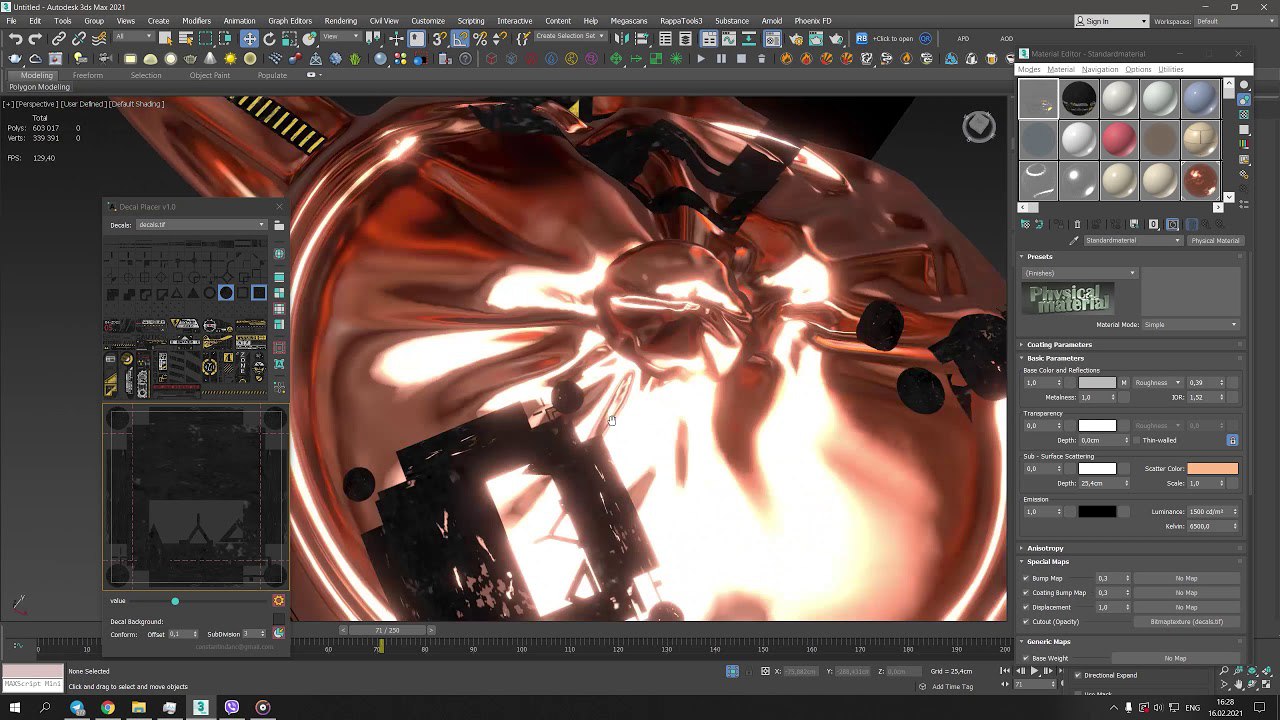The width and height of the screenshot is (1280, 720).
Task: Open the folder icon in Decal Placer
Action: pos(279,226)
